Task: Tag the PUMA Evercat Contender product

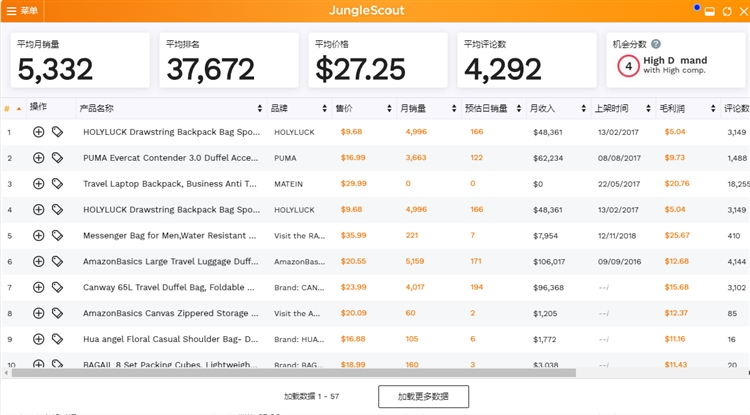Action: pos(57,158)
